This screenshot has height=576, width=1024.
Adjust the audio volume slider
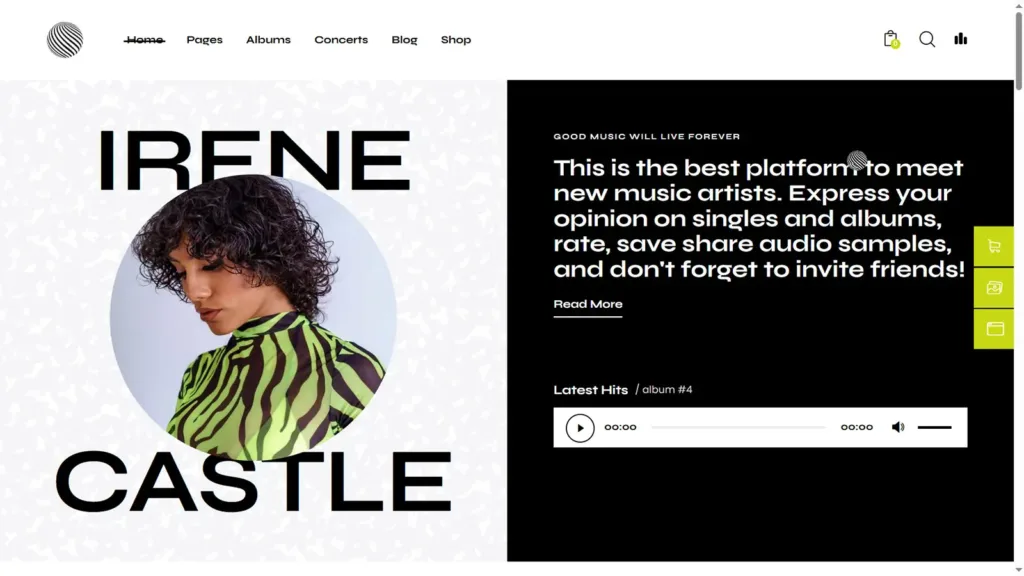(x=935, y=427)
